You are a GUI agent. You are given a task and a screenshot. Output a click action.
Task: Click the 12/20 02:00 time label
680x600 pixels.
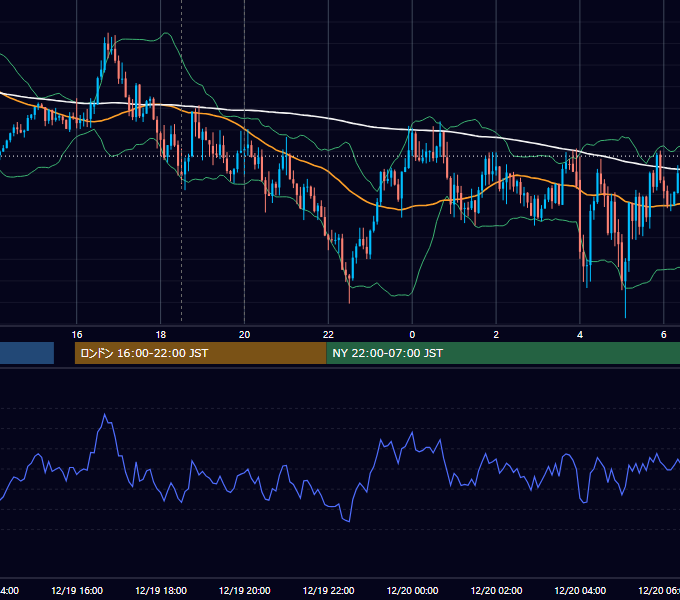tap(497, 590)
